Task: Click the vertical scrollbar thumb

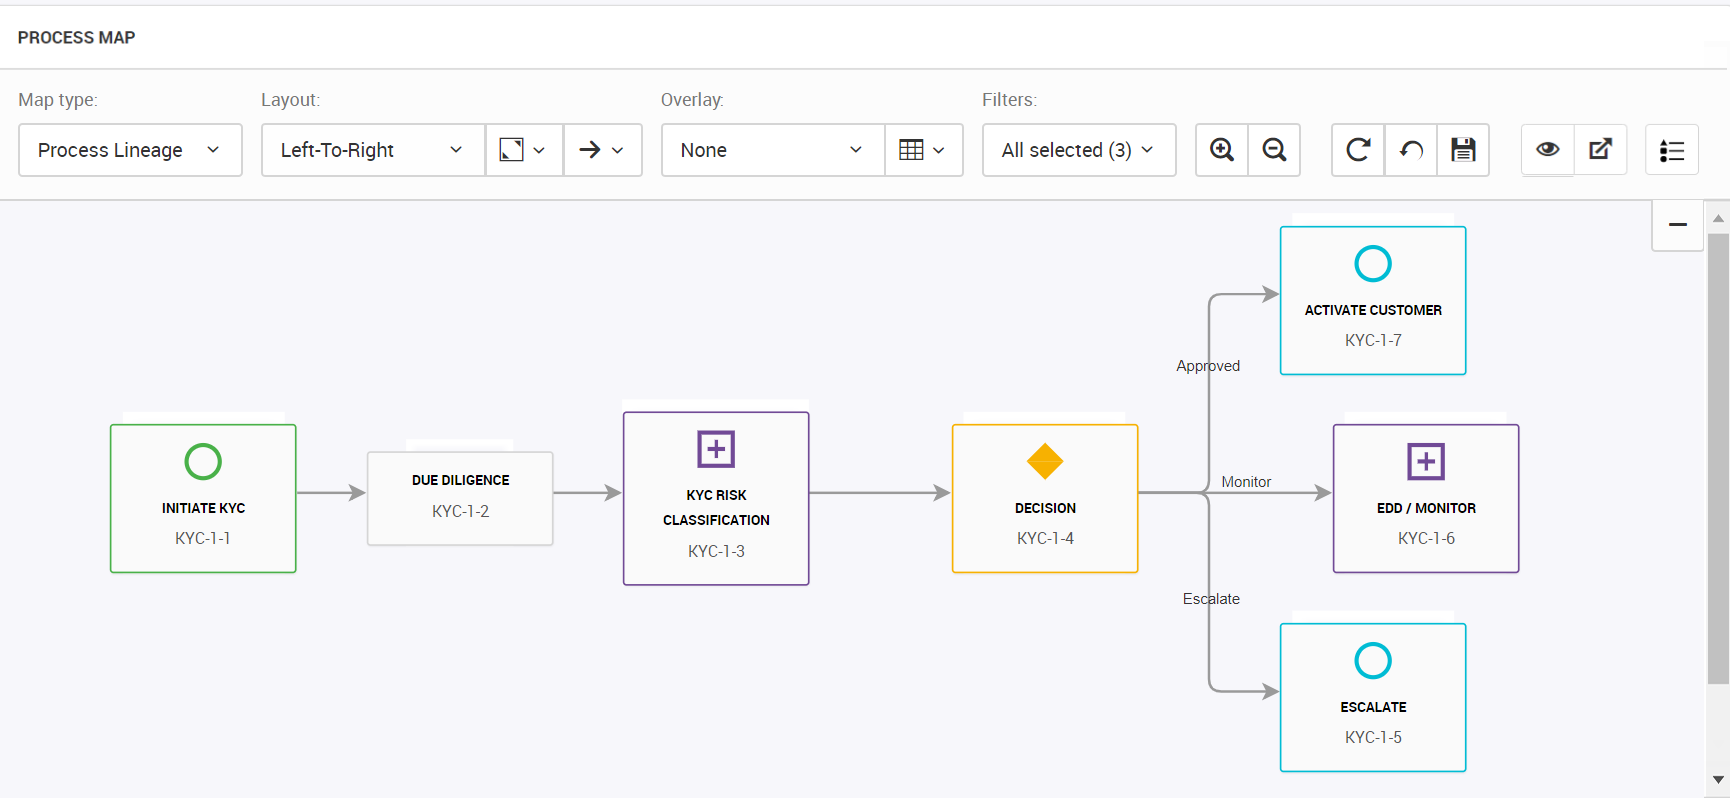Action: [1718, 459]
